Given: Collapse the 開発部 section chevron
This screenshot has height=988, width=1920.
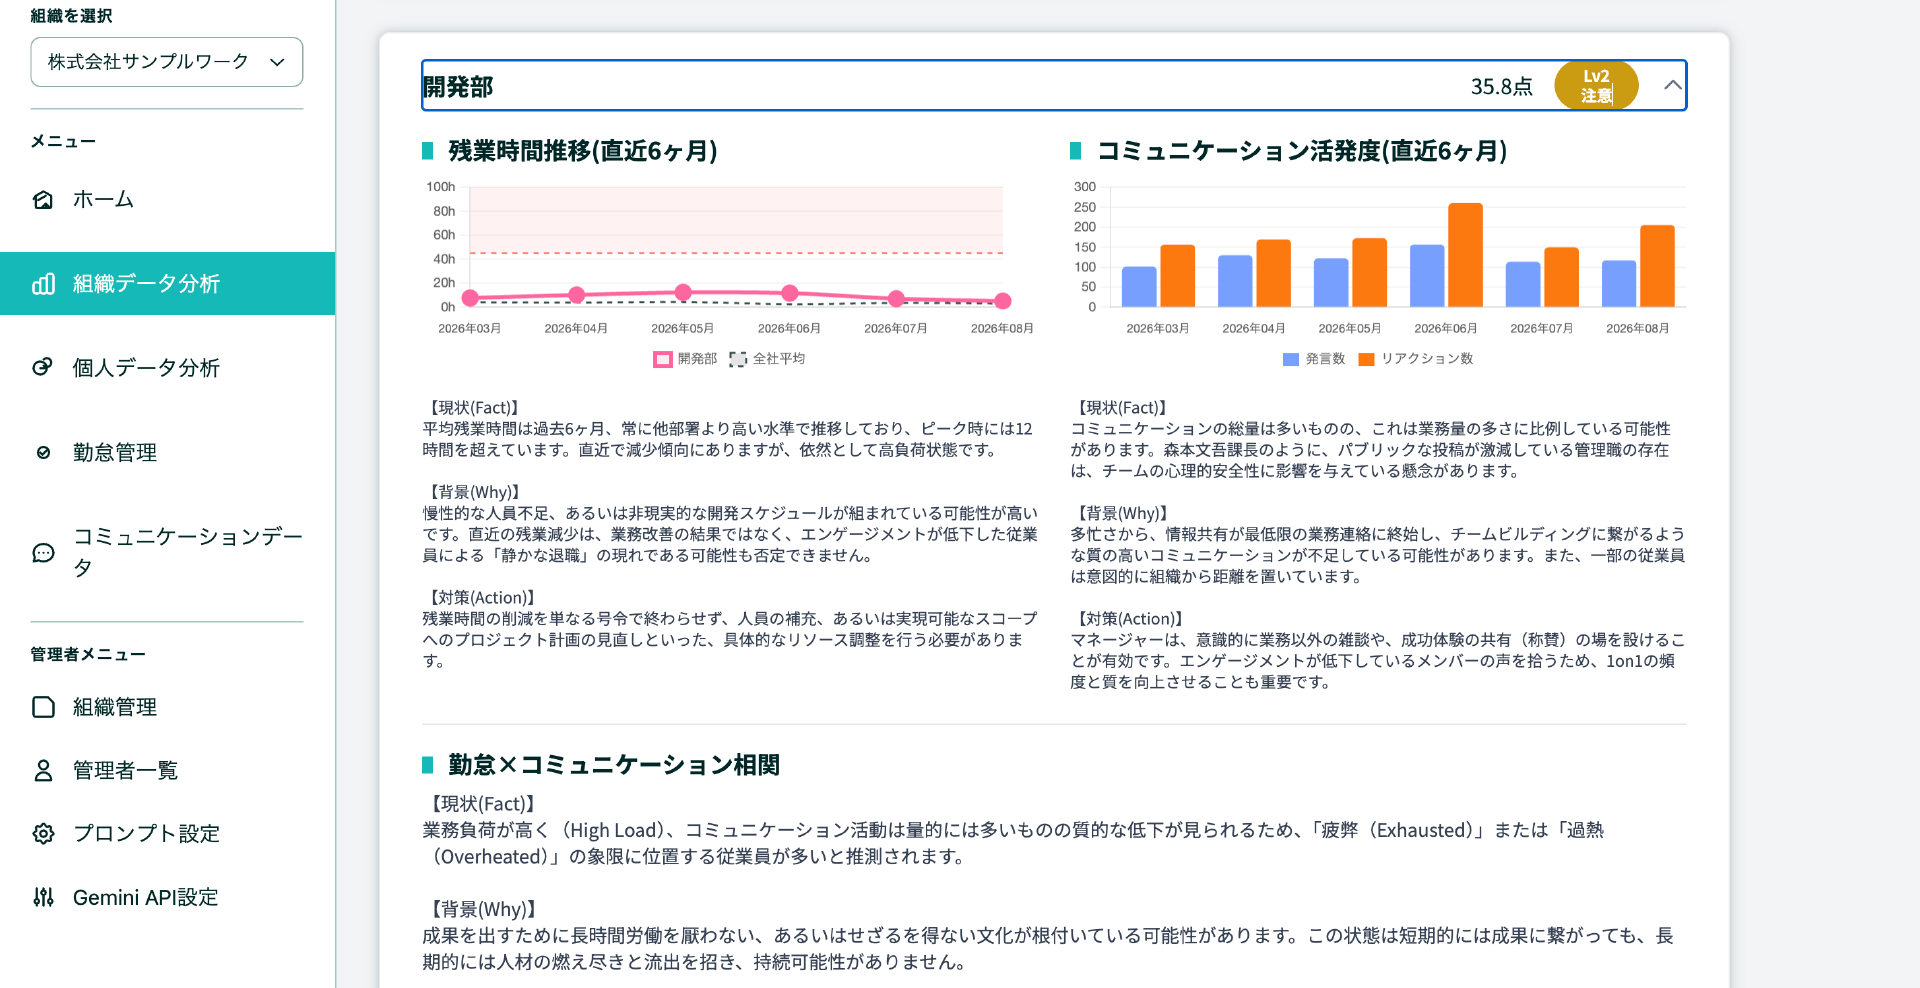Looking at the screenshot, I should click(1672, 85).
